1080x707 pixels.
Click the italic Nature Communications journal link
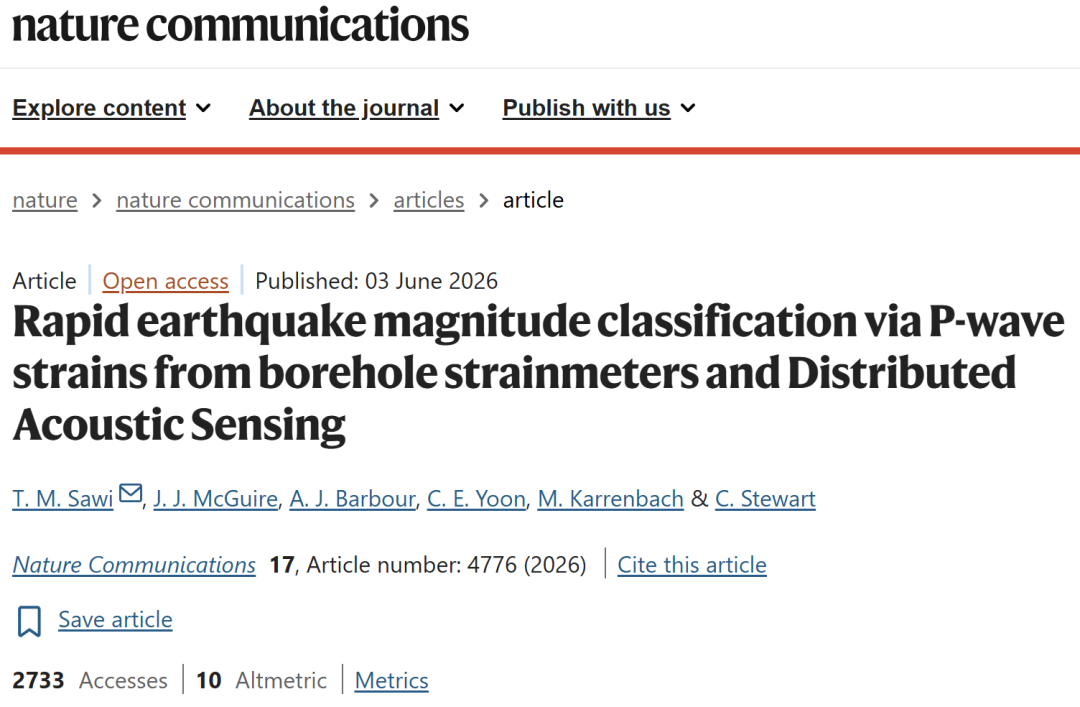134,565
